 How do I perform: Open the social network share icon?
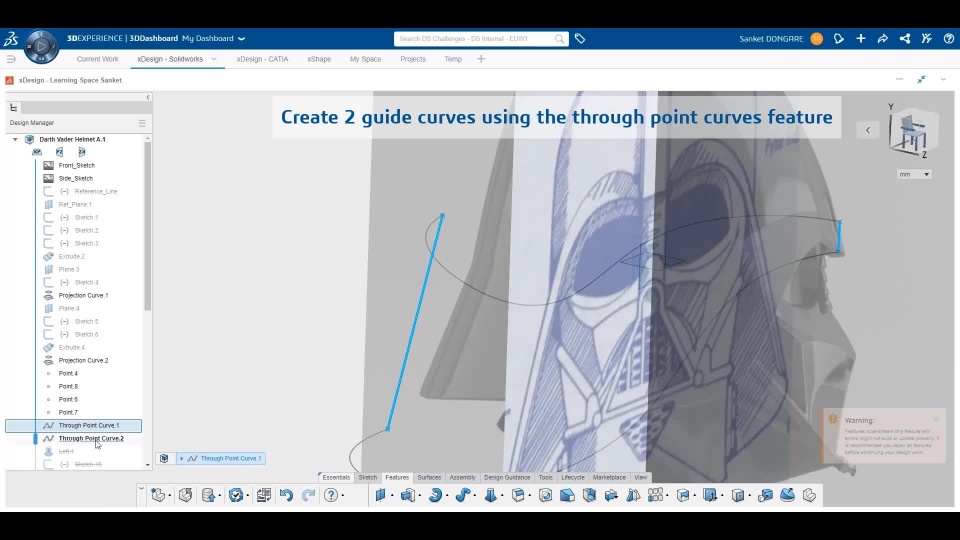point(905,39)
